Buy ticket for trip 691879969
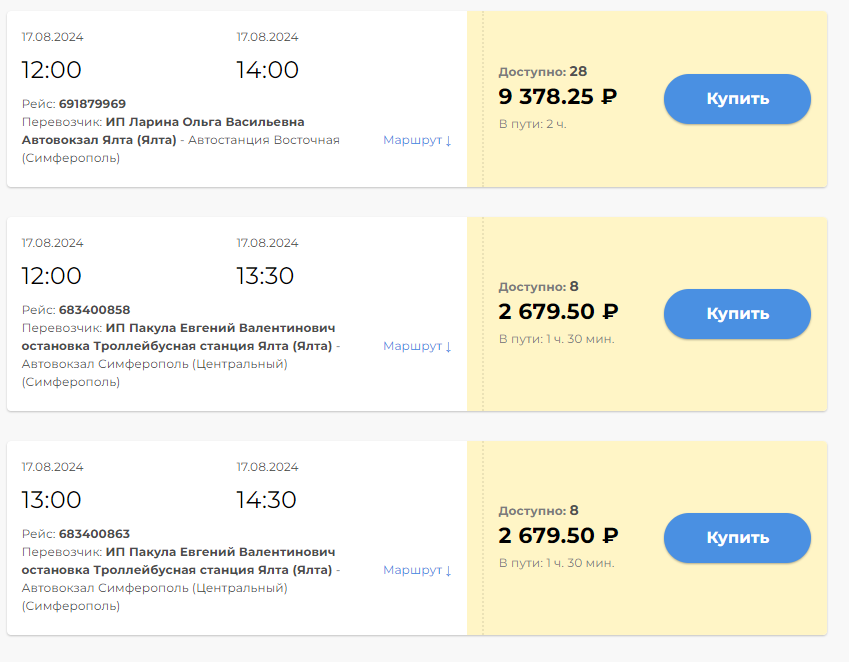The height and width of the screenshot is (662, 849). pos(737,99)
